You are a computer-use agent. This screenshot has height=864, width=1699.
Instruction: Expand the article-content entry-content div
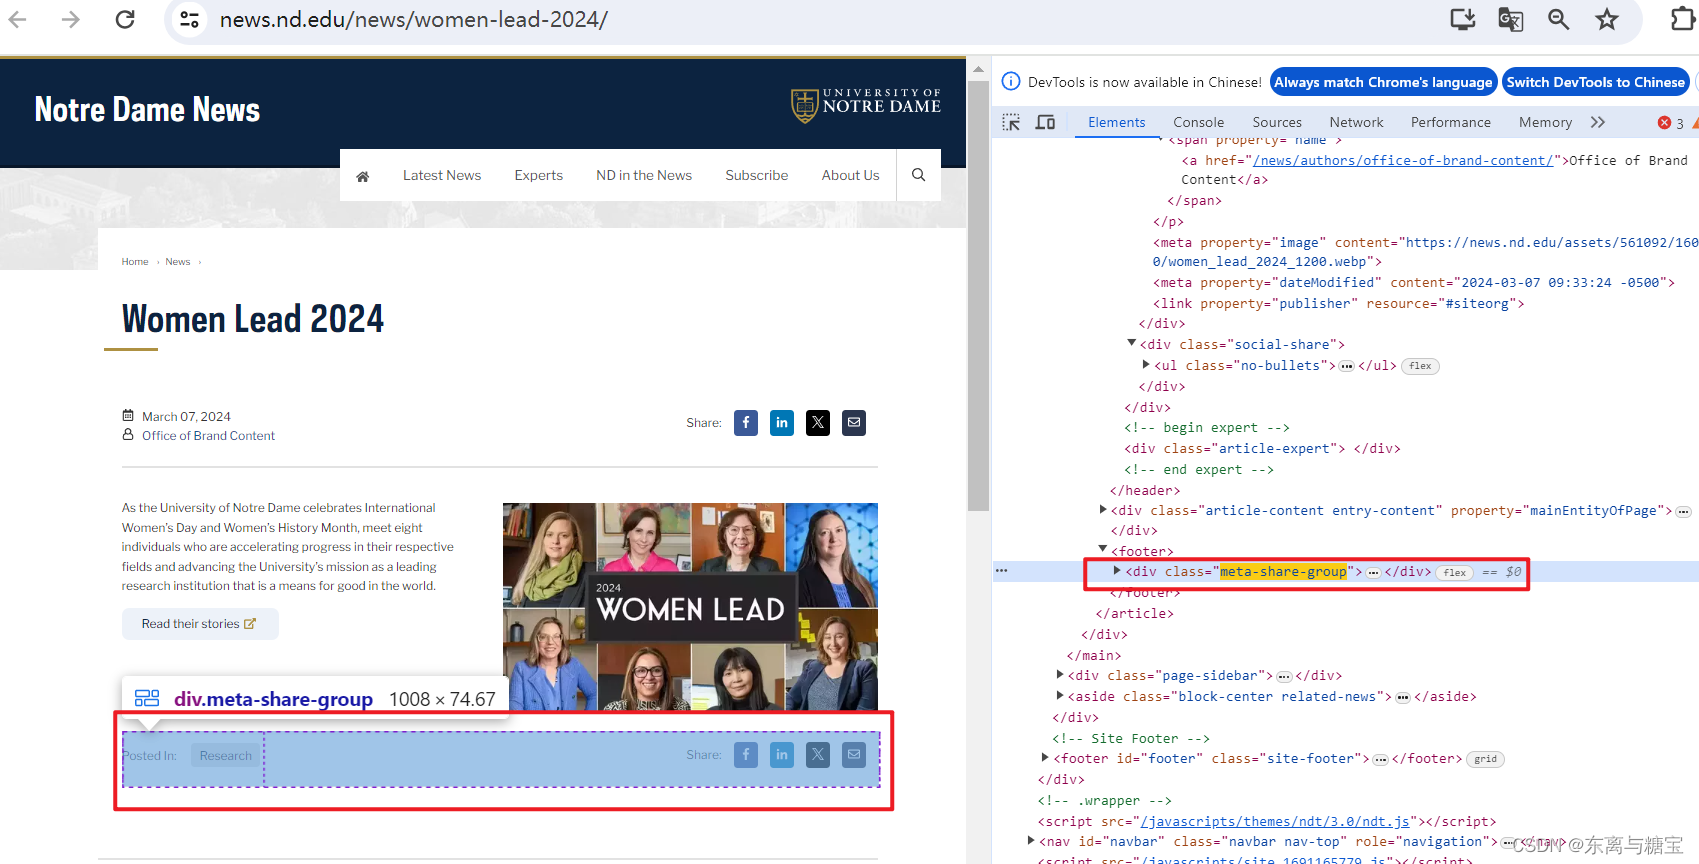[x=1103, y=510]
